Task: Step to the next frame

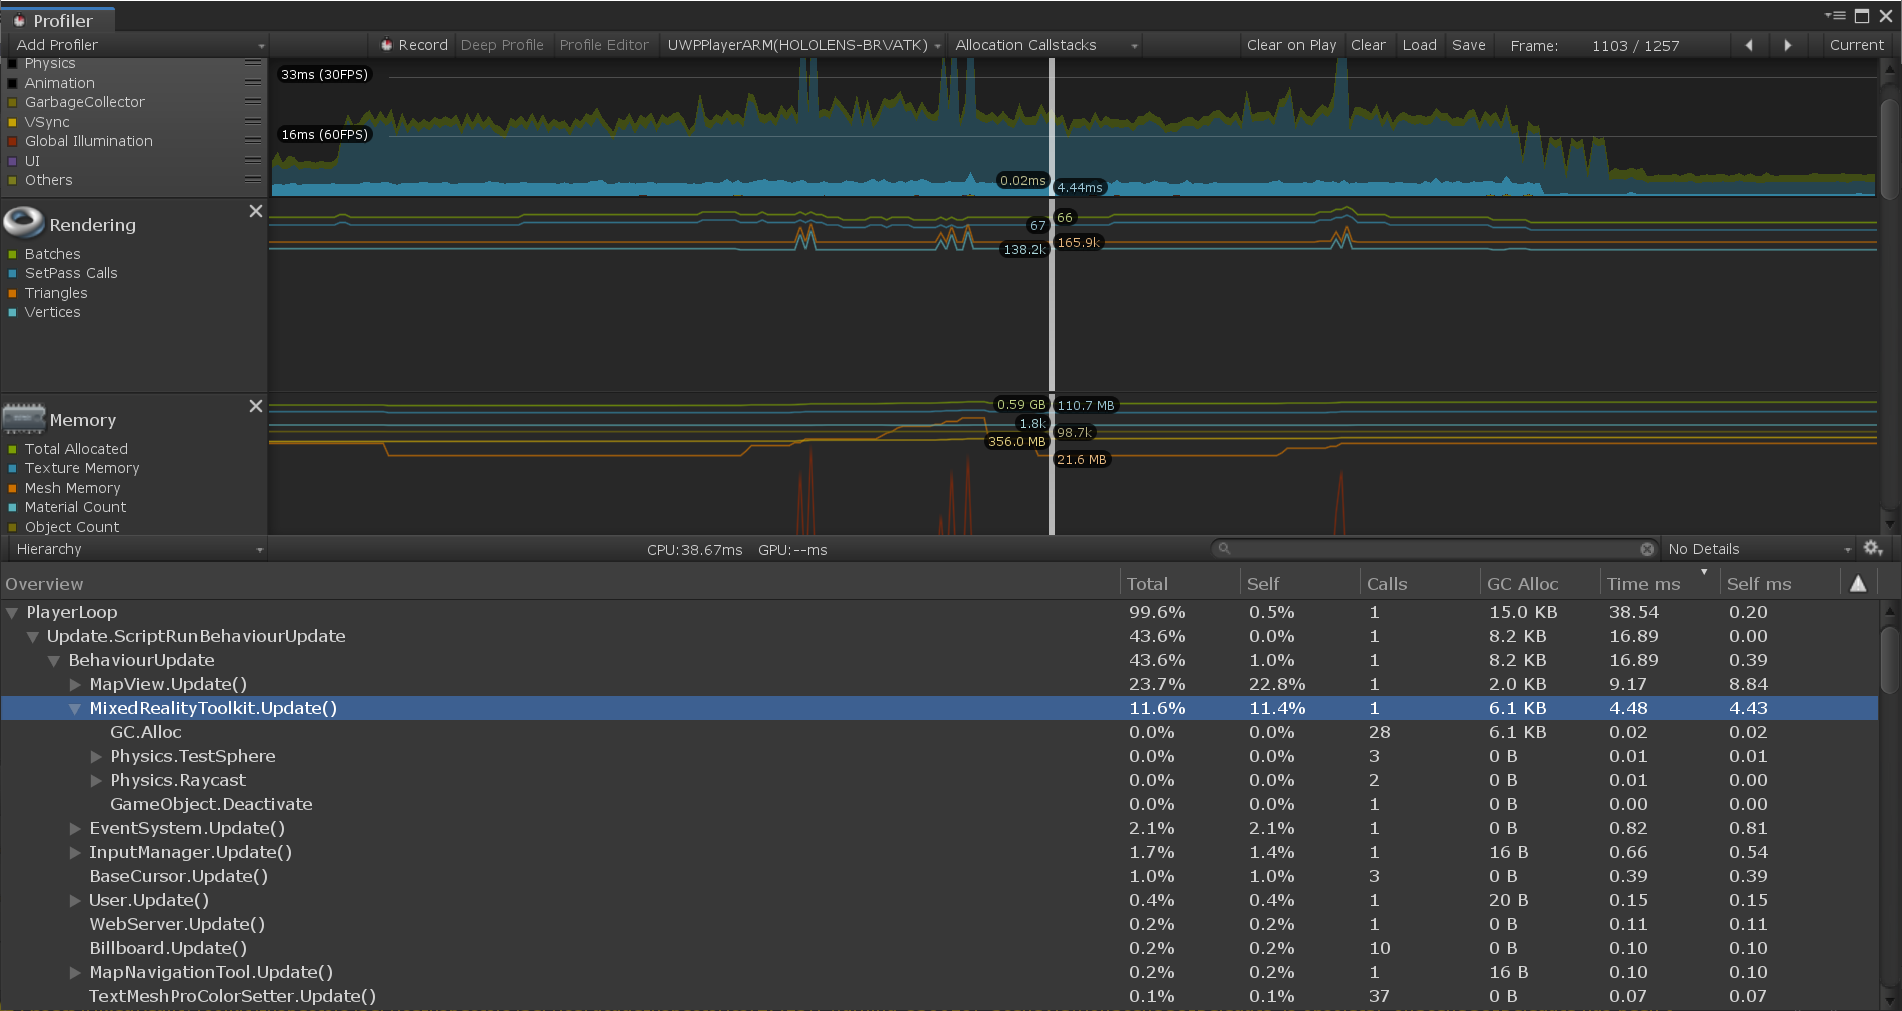Action: (x=1787, y=45)
